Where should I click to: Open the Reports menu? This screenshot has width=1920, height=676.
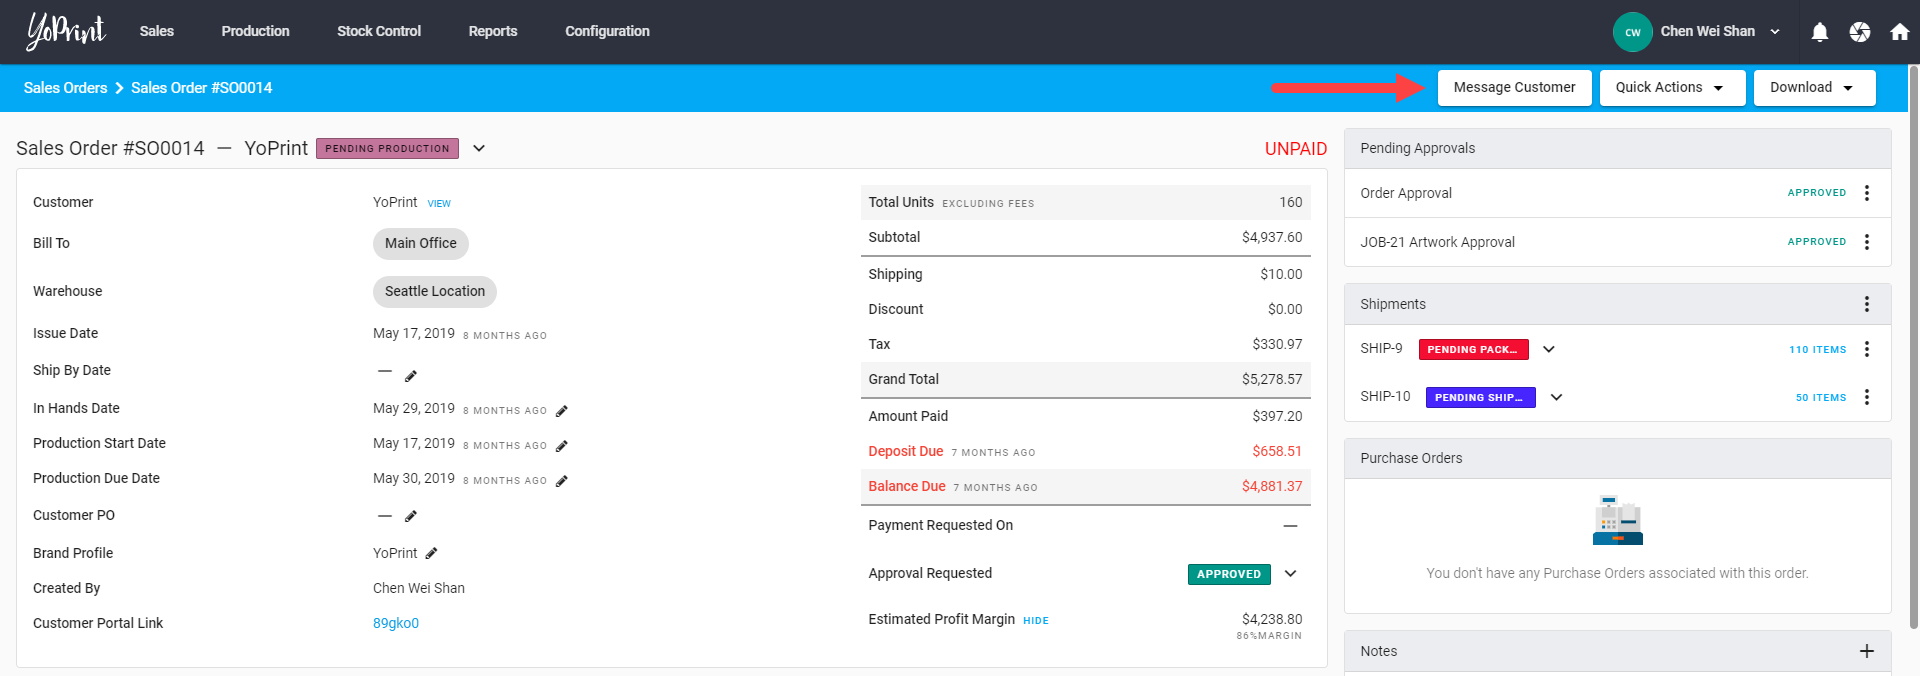click(493, 31)
